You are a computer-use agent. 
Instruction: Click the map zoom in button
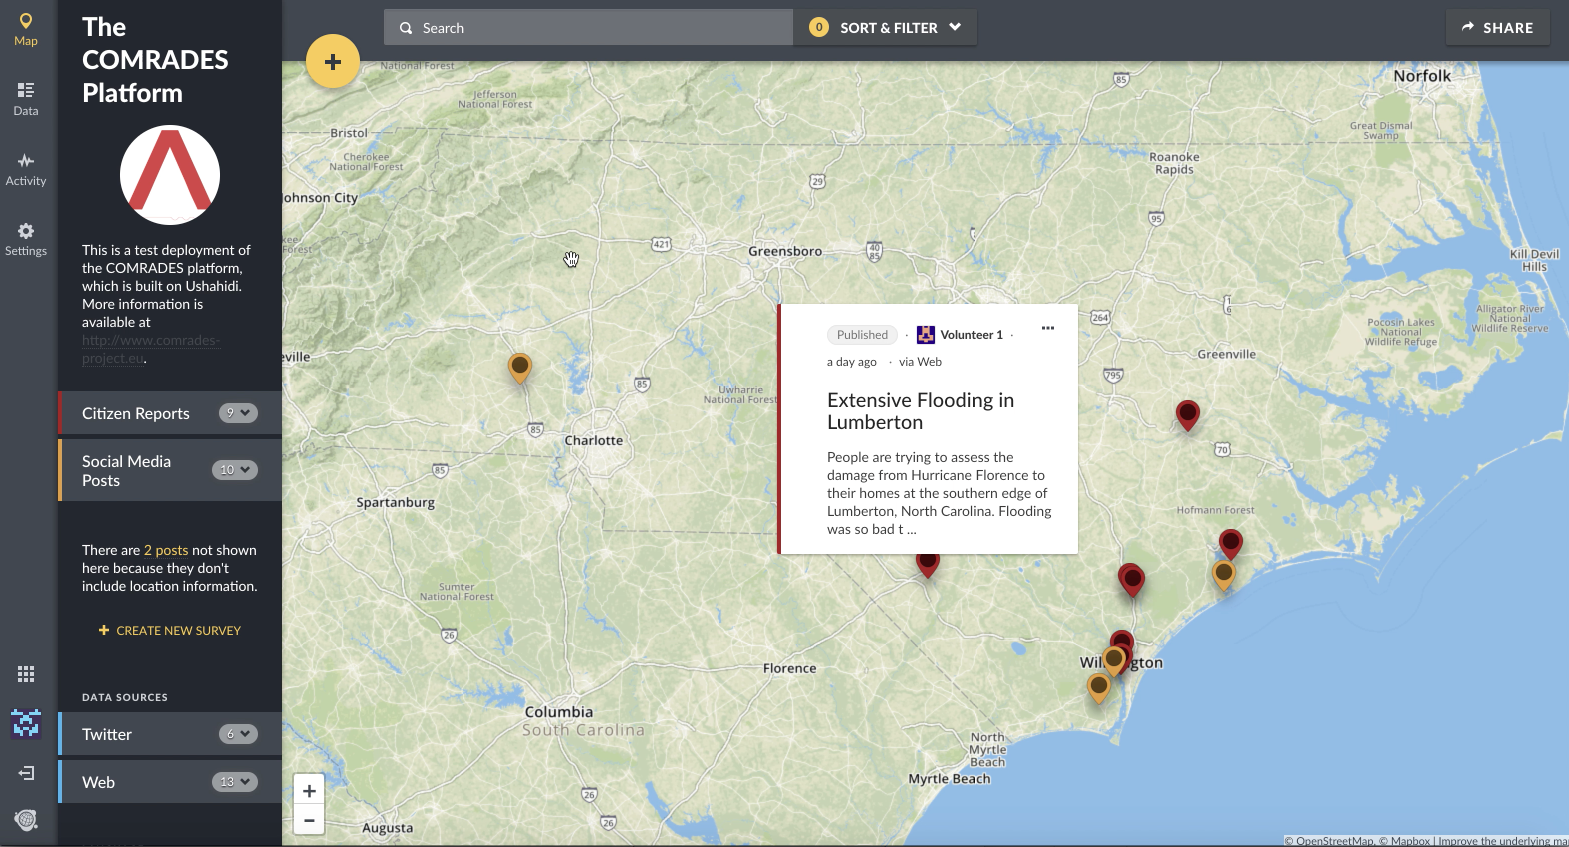pos(309,791)
